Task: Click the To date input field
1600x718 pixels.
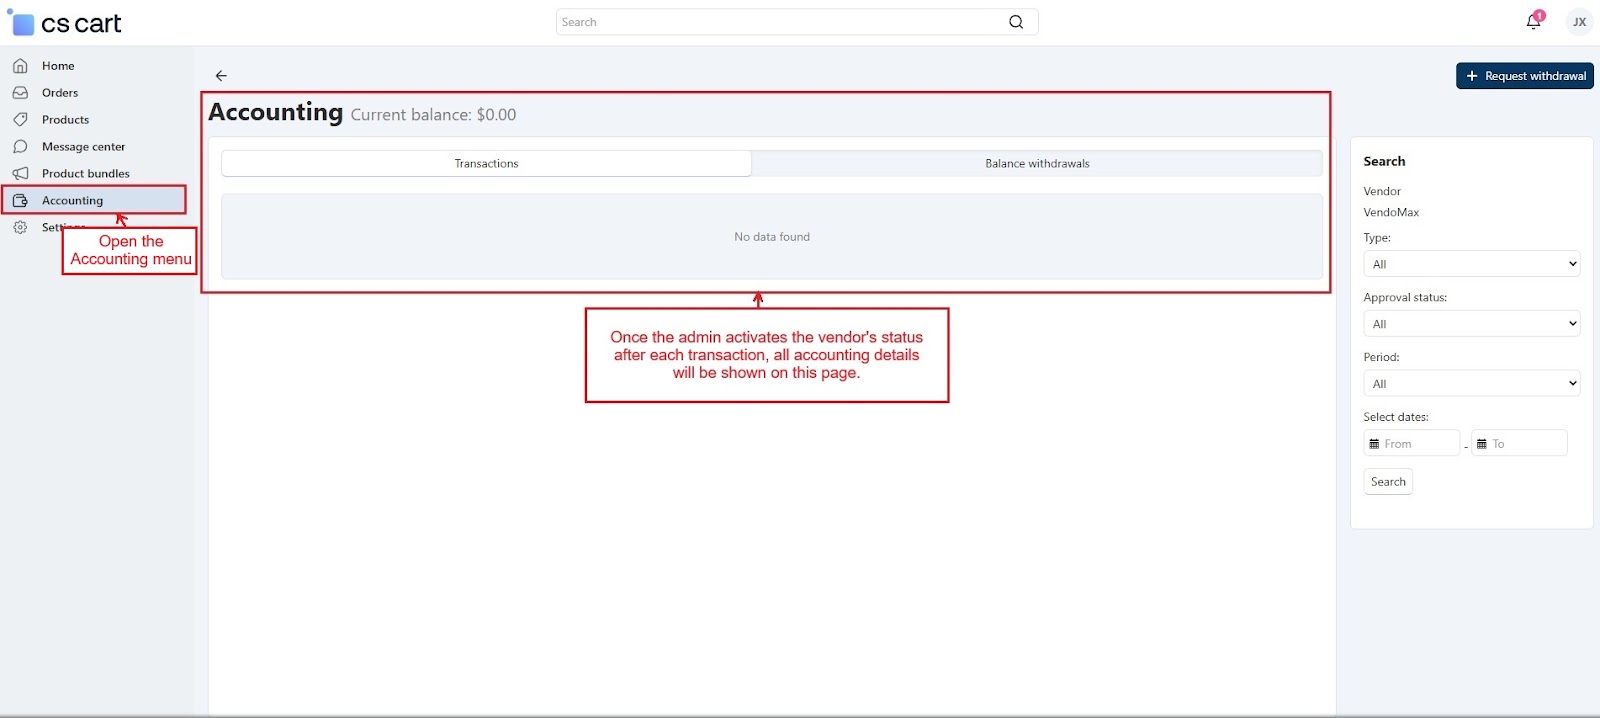Action: pos(1519,443)
